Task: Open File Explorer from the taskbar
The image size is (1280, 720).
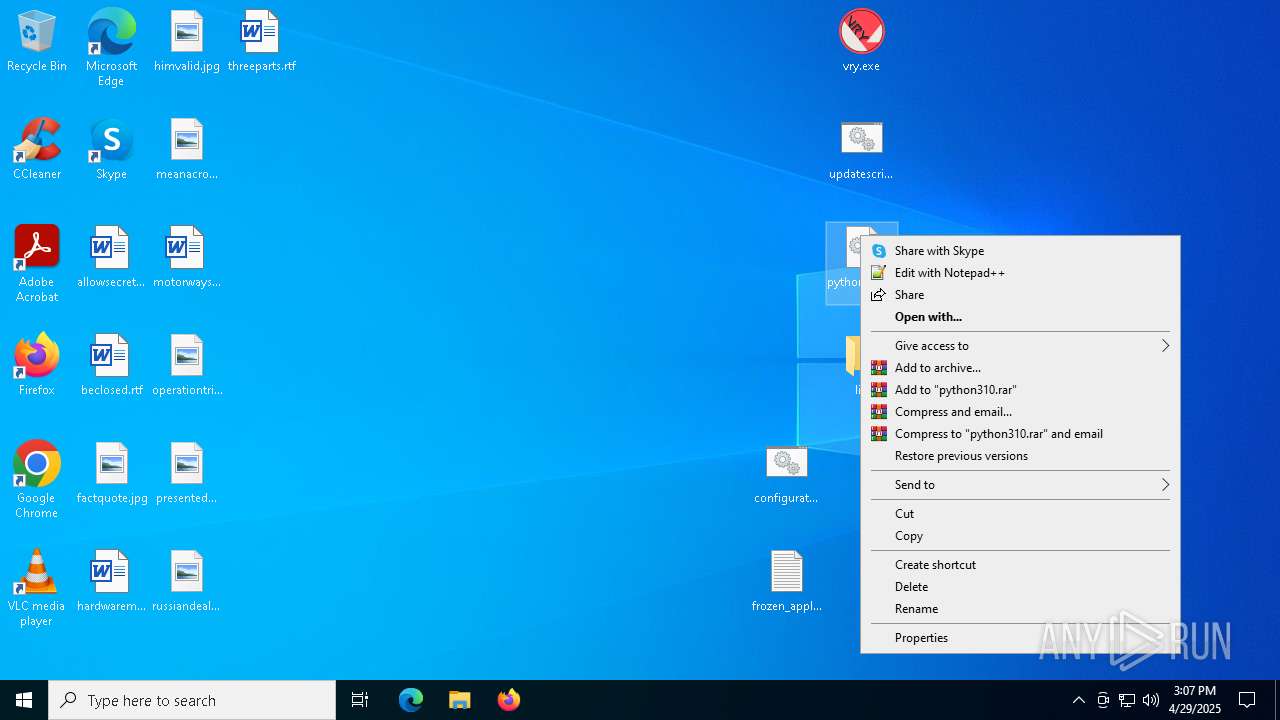Action: pyautogui.click(x=459, y=700)
